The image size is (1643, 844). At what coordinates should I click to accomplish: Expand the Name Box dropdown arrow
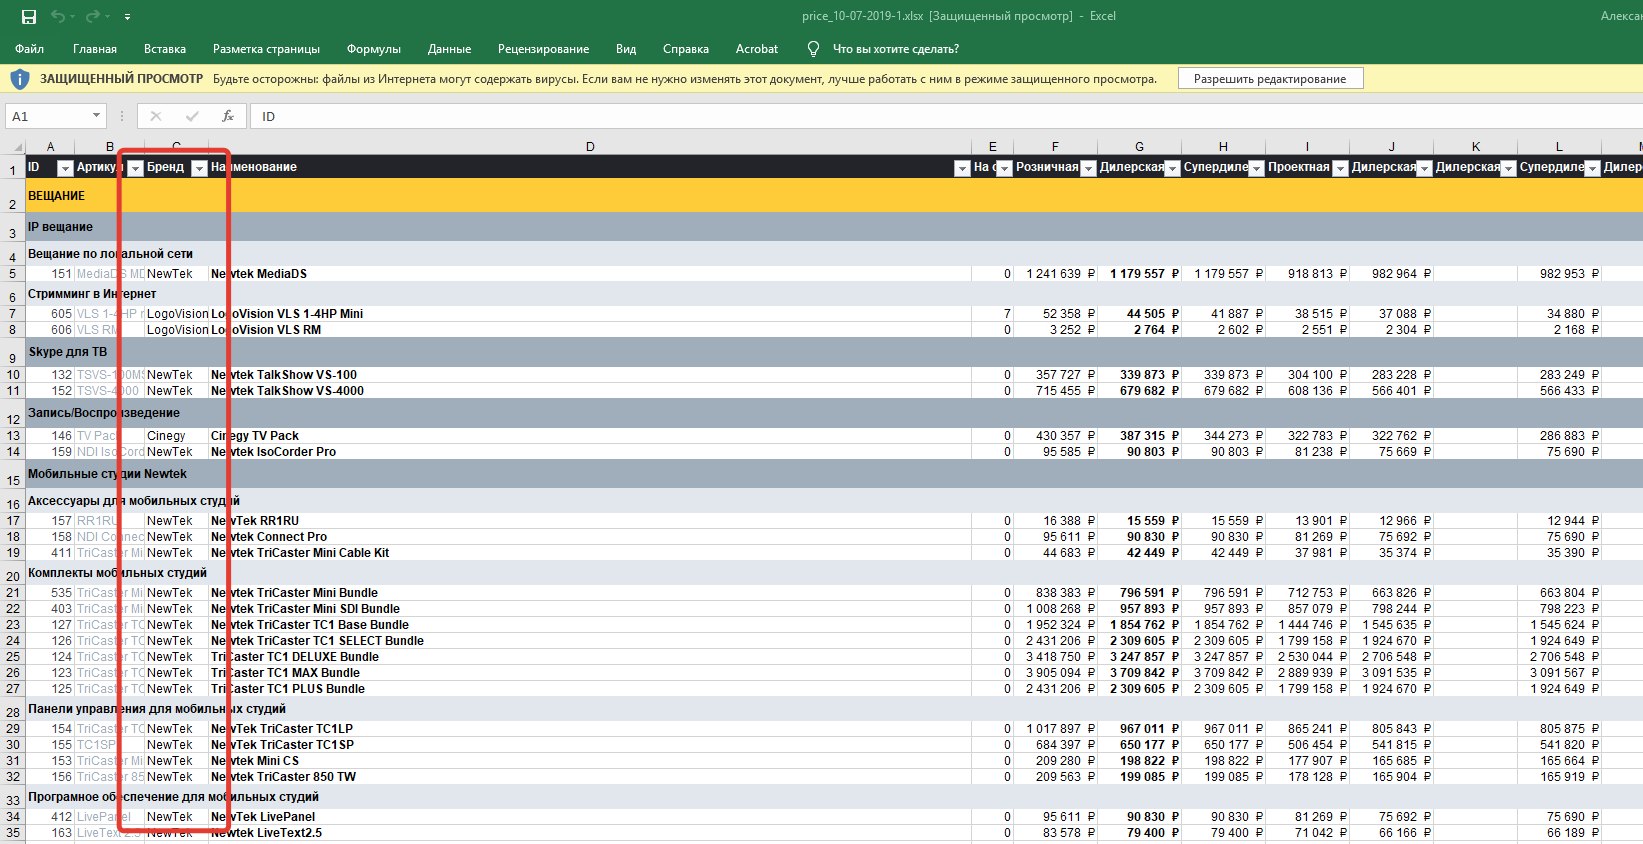96,116
